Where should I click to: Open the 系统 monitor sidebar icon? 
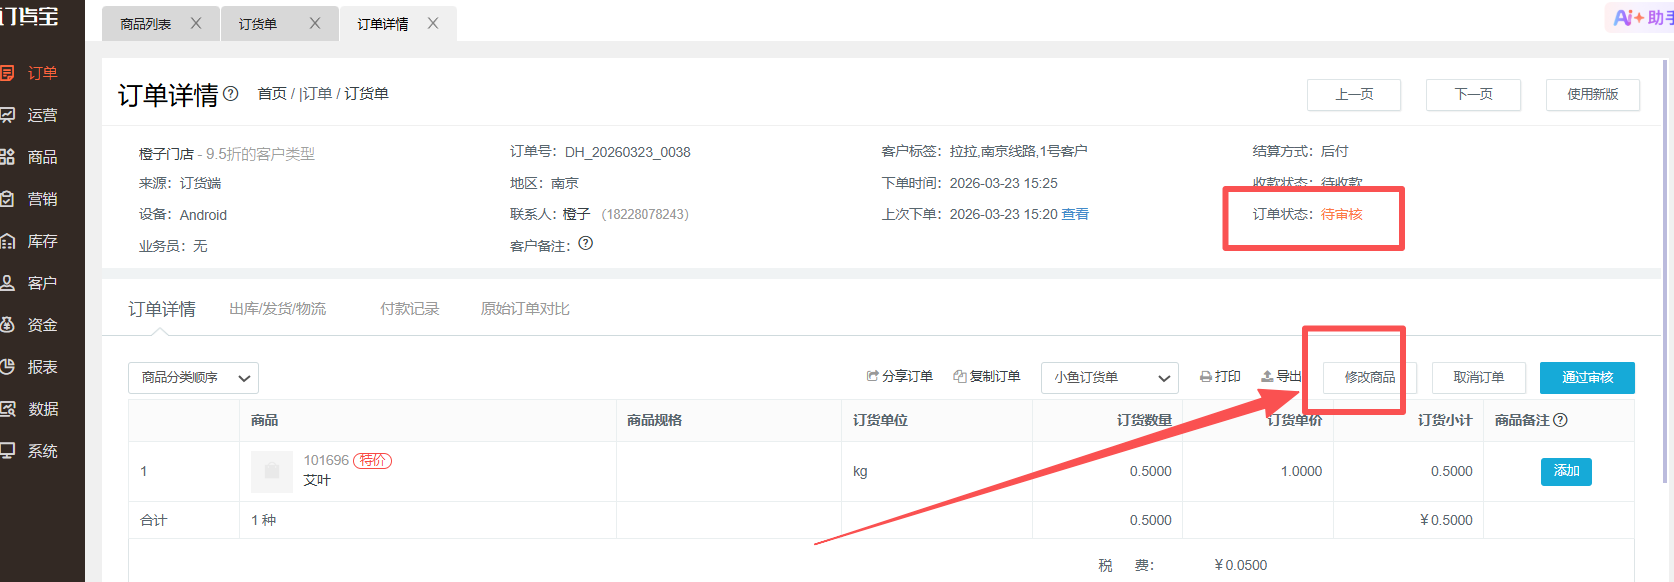click(7, 451)
